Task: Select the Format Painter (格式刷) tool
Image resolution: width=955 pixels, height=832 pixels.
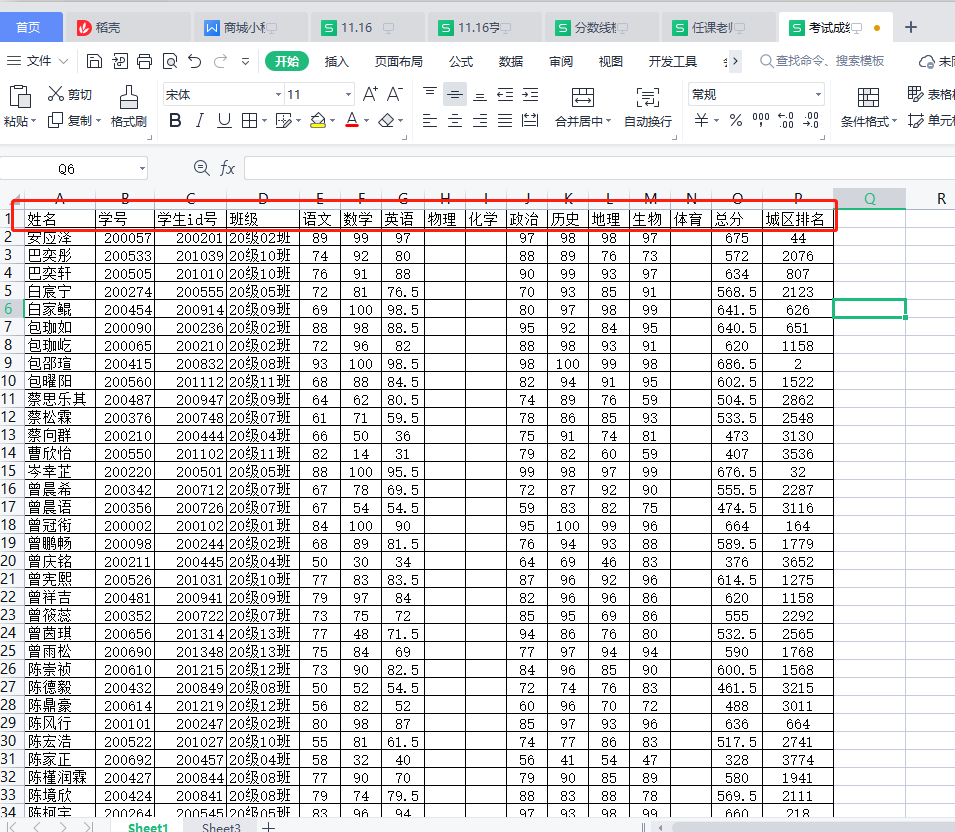Action: coord(129,106)
